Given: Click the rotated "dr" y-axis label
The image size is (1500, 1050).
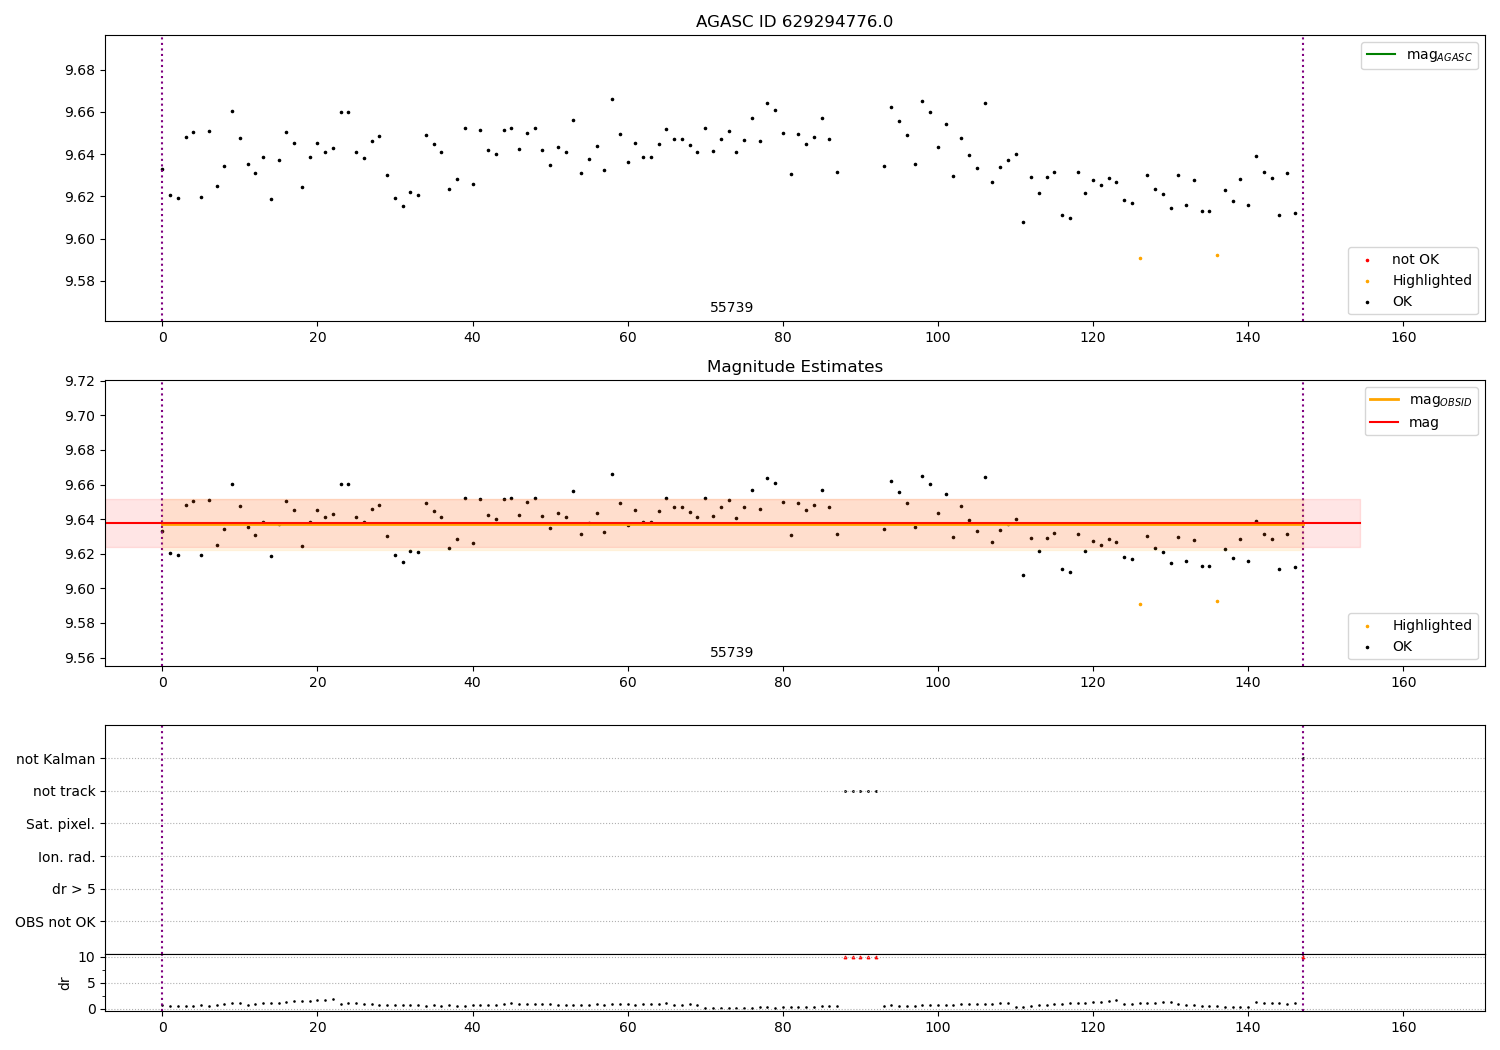Looking at the screenshot, I should (x=65, y=983).
